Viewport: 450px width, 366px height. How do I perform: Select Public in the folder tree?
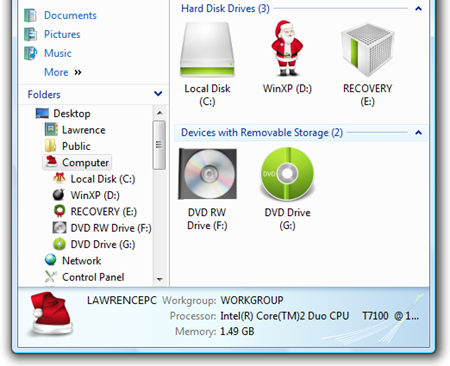pyautogui.click(x=76, y=146)
